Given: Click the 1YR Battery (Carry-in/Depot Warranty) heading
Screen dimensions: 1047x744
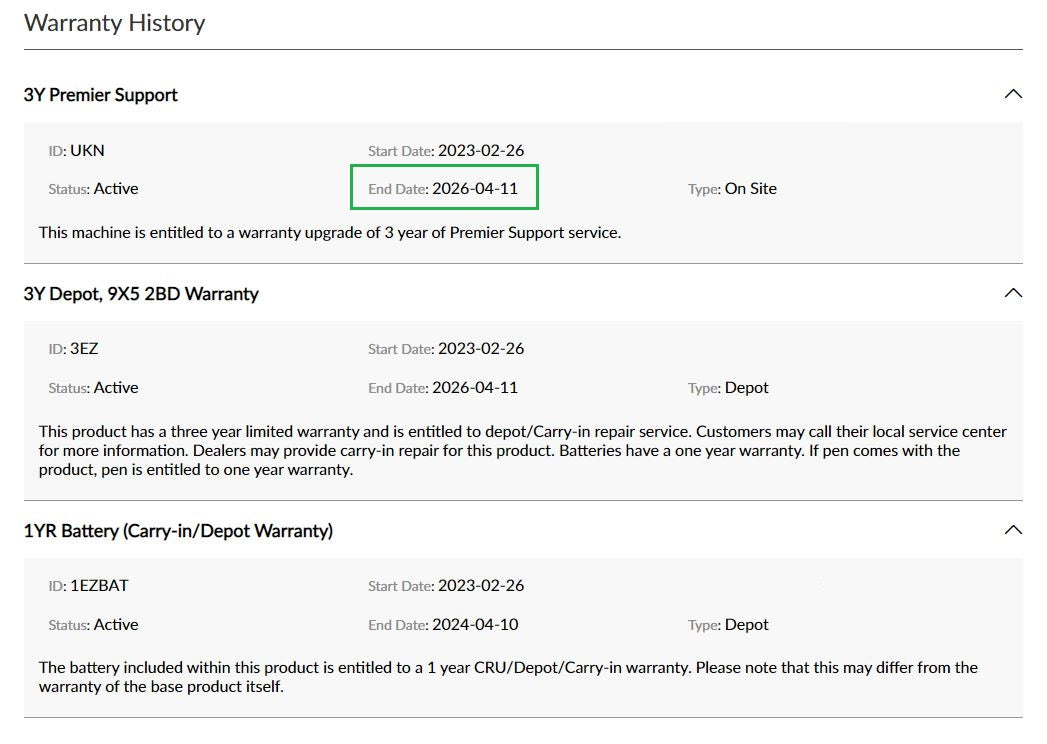Looking at the screenshot, I should click(x=176, y=530).
